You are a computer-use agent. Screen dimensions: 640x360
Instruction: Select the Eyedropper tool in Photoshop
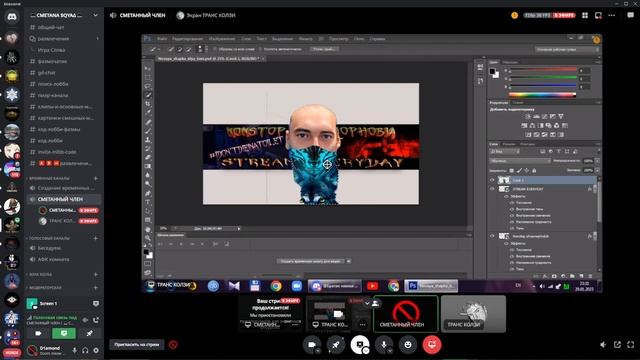[x=148, y=113]
